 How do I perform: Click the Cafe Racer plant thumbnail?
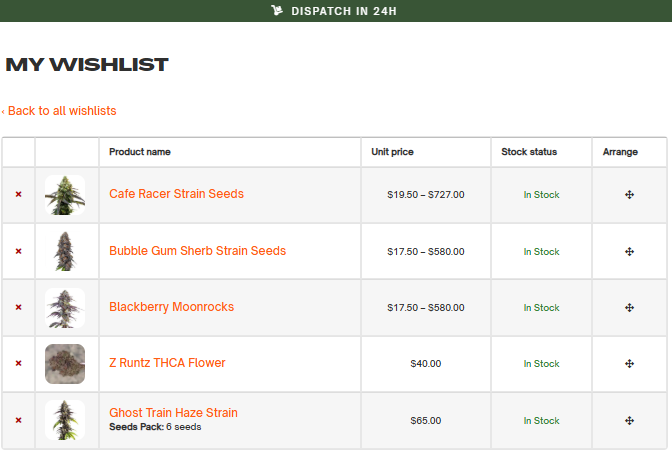[x=65, y=195]
